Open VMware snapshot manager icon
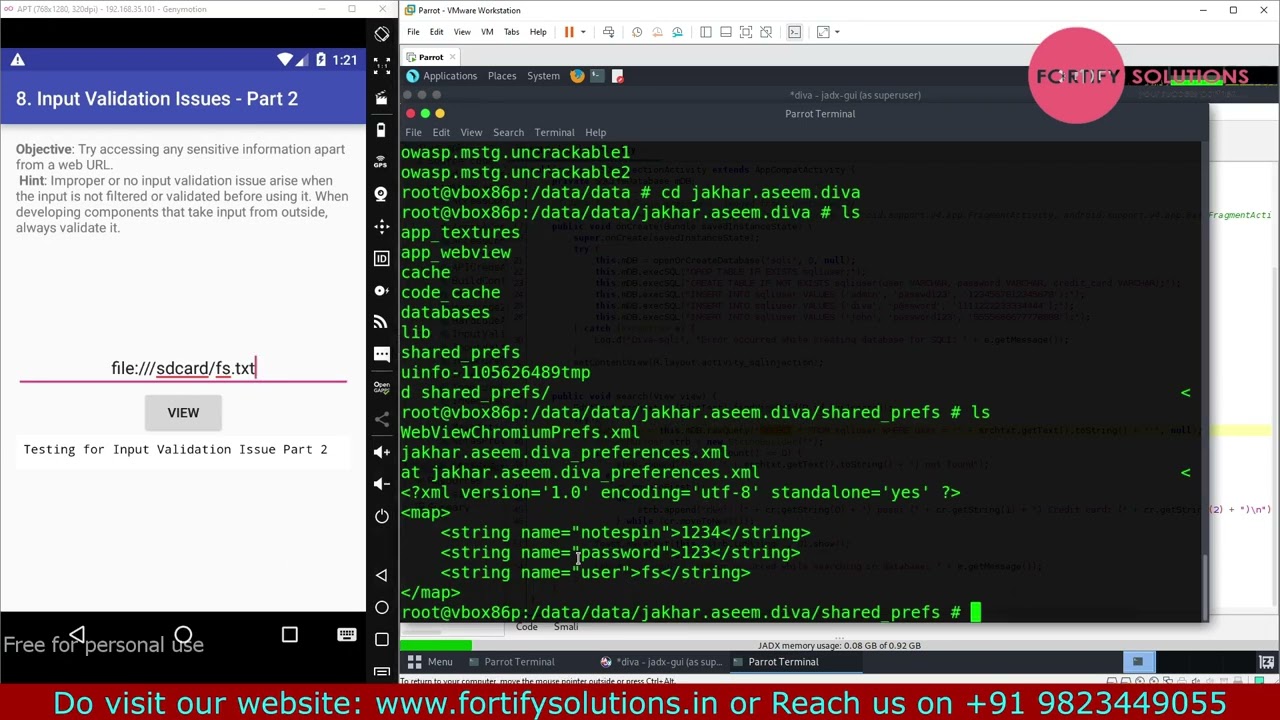This screenshot has height=720, width=1280. [677, 32]
